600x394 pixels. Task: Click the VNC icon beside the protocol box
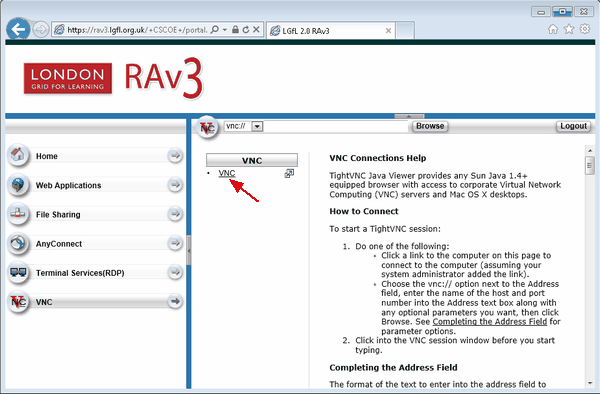click(207, 127)
